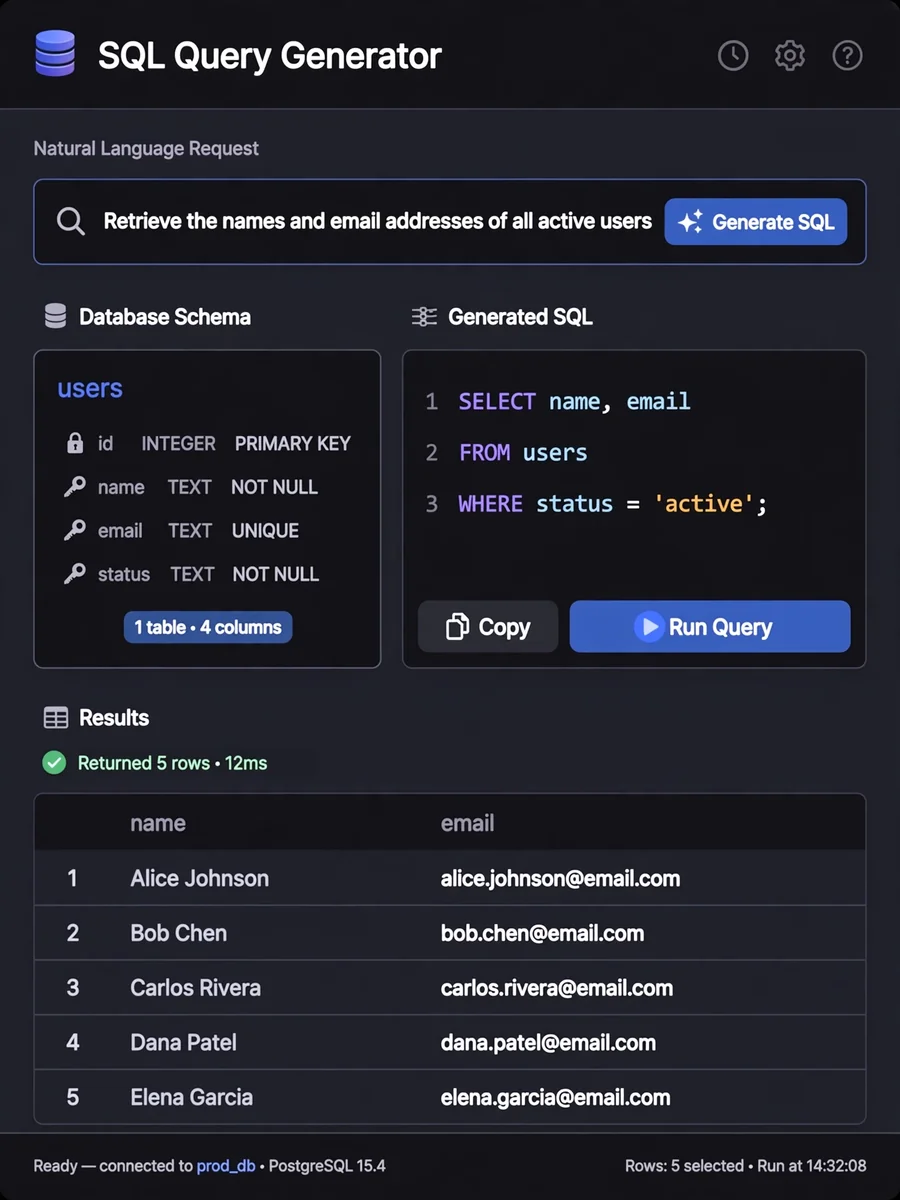Select the Elena Garcia name cell
The width and height of the screenshot is (900, 1200).
click(x=192, y=1097)
